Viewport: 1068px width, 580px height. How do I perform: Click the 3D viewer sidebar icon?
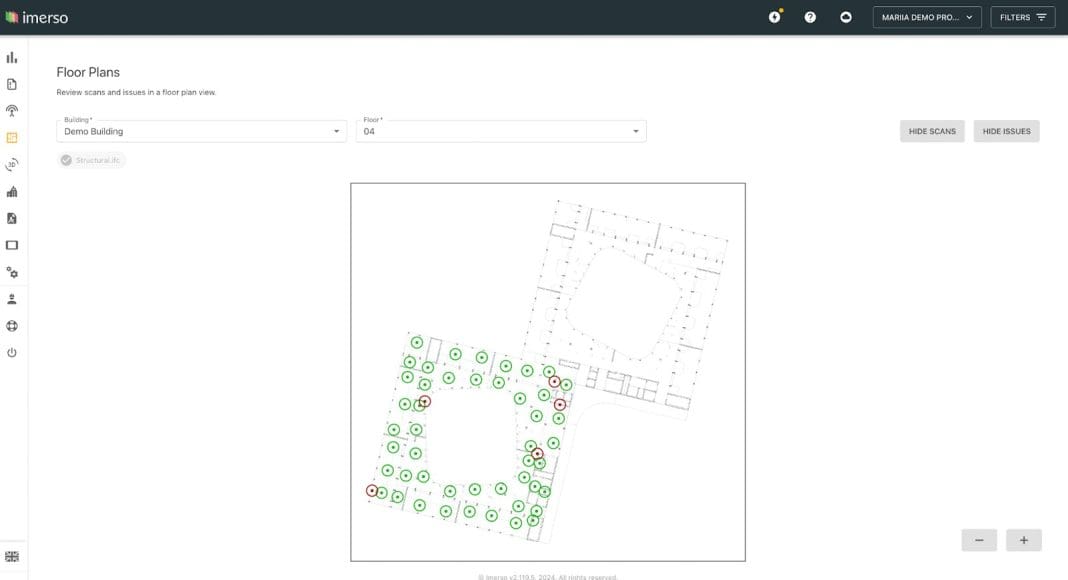pos(12,165)
